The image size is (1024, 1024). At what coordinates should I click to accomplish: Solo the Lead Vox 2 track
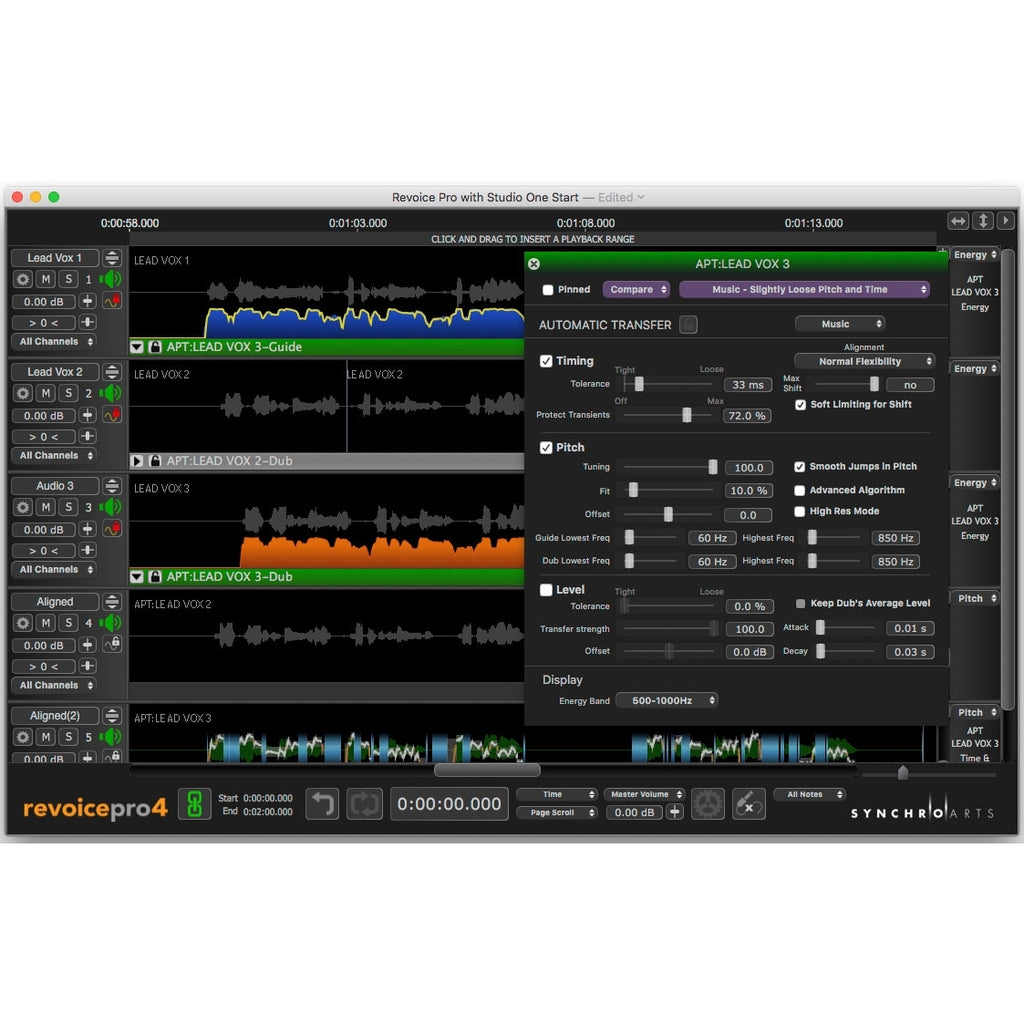click(69, 393)
